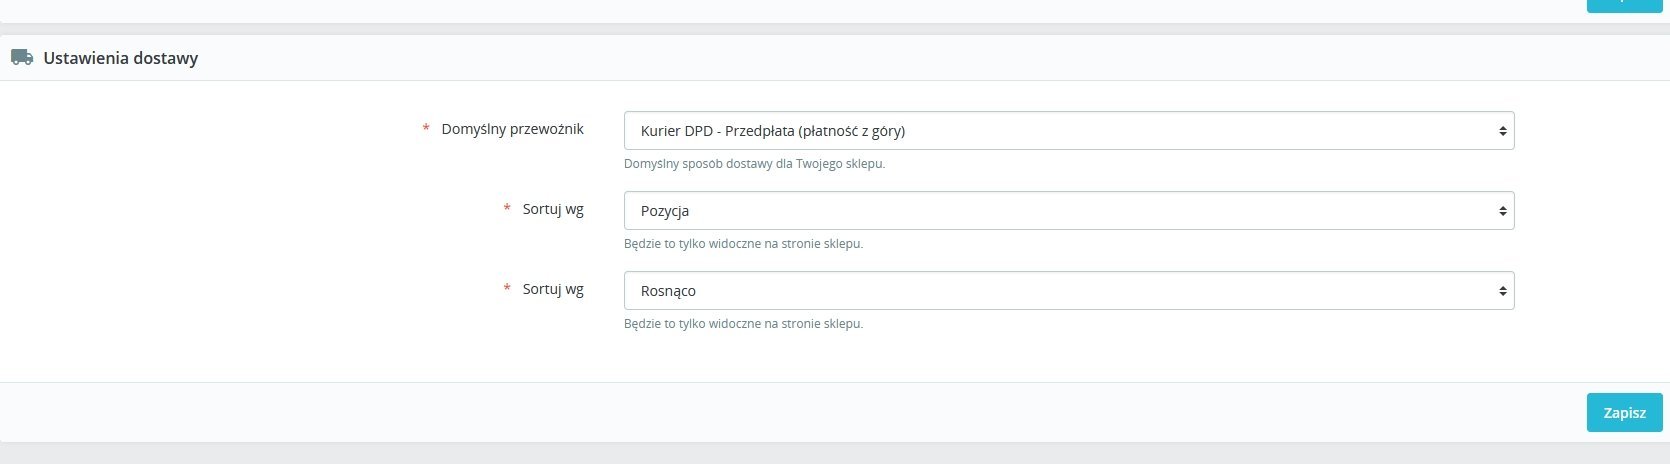Click the red asterisk beside the Rosnąco row label
This screenshot has width=1670, height=464.
(508, 289)
